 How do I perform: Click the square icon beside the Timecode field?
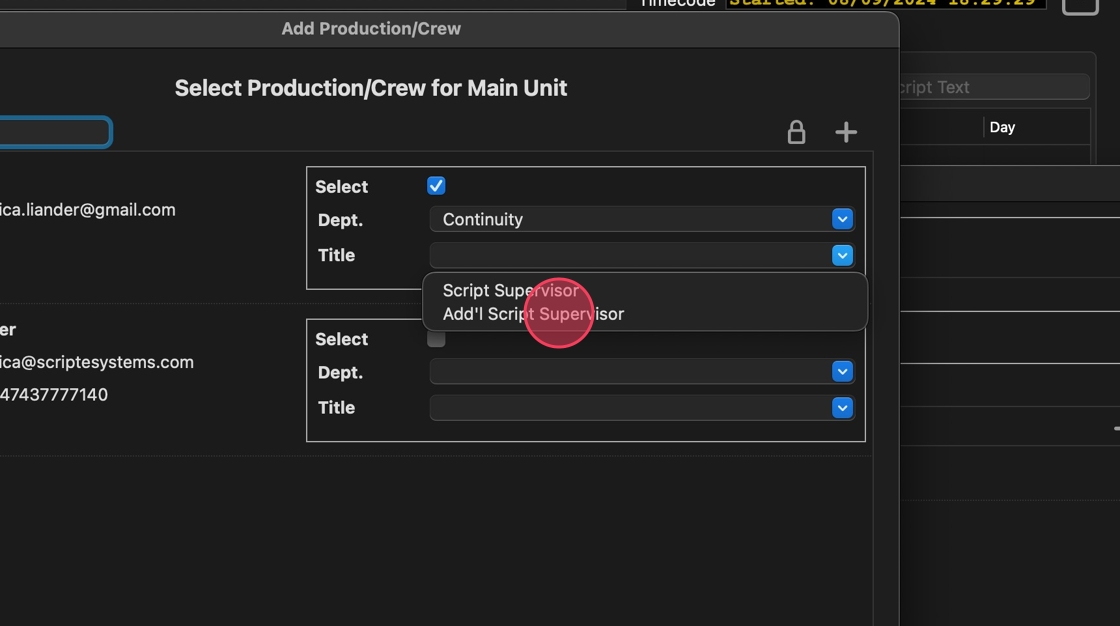(1080, 5)
